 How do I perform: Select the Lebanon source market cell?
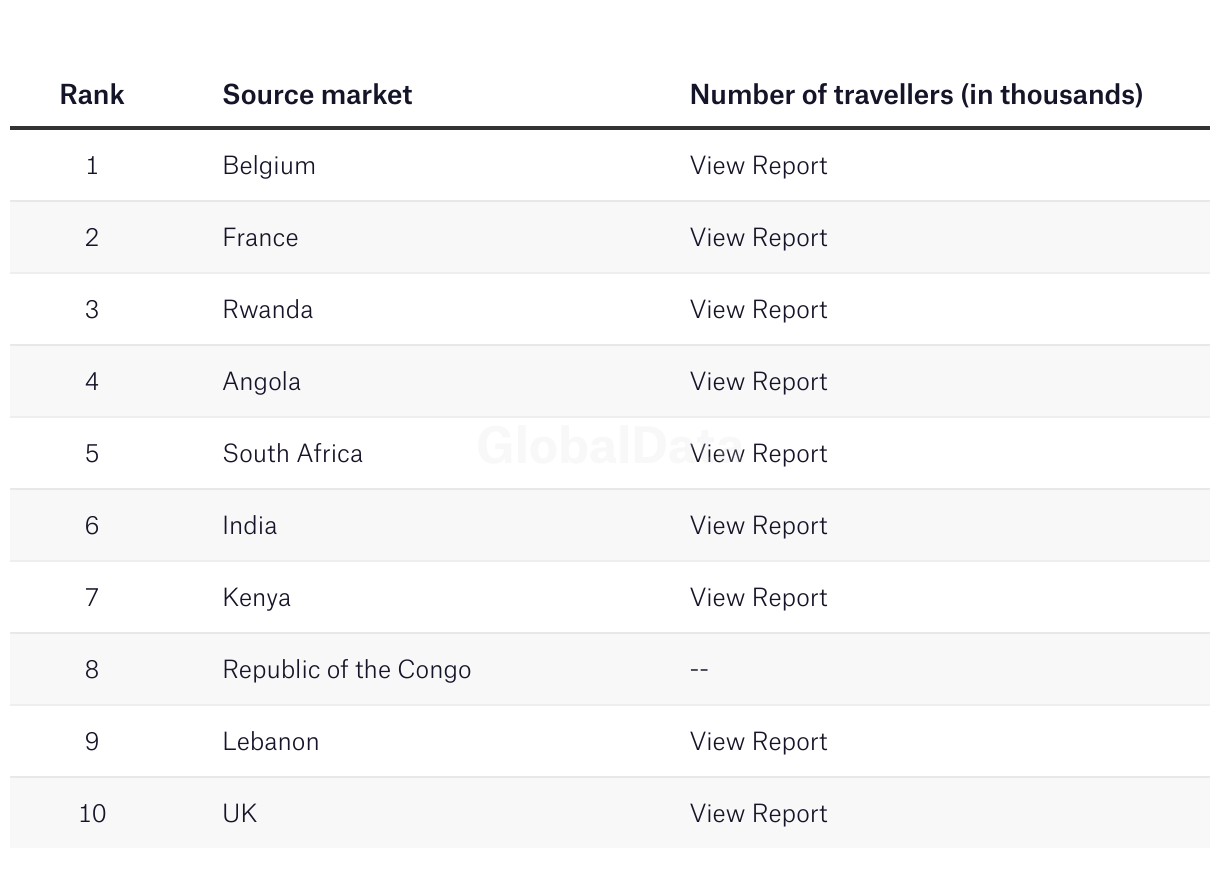[x=270, y=742]
